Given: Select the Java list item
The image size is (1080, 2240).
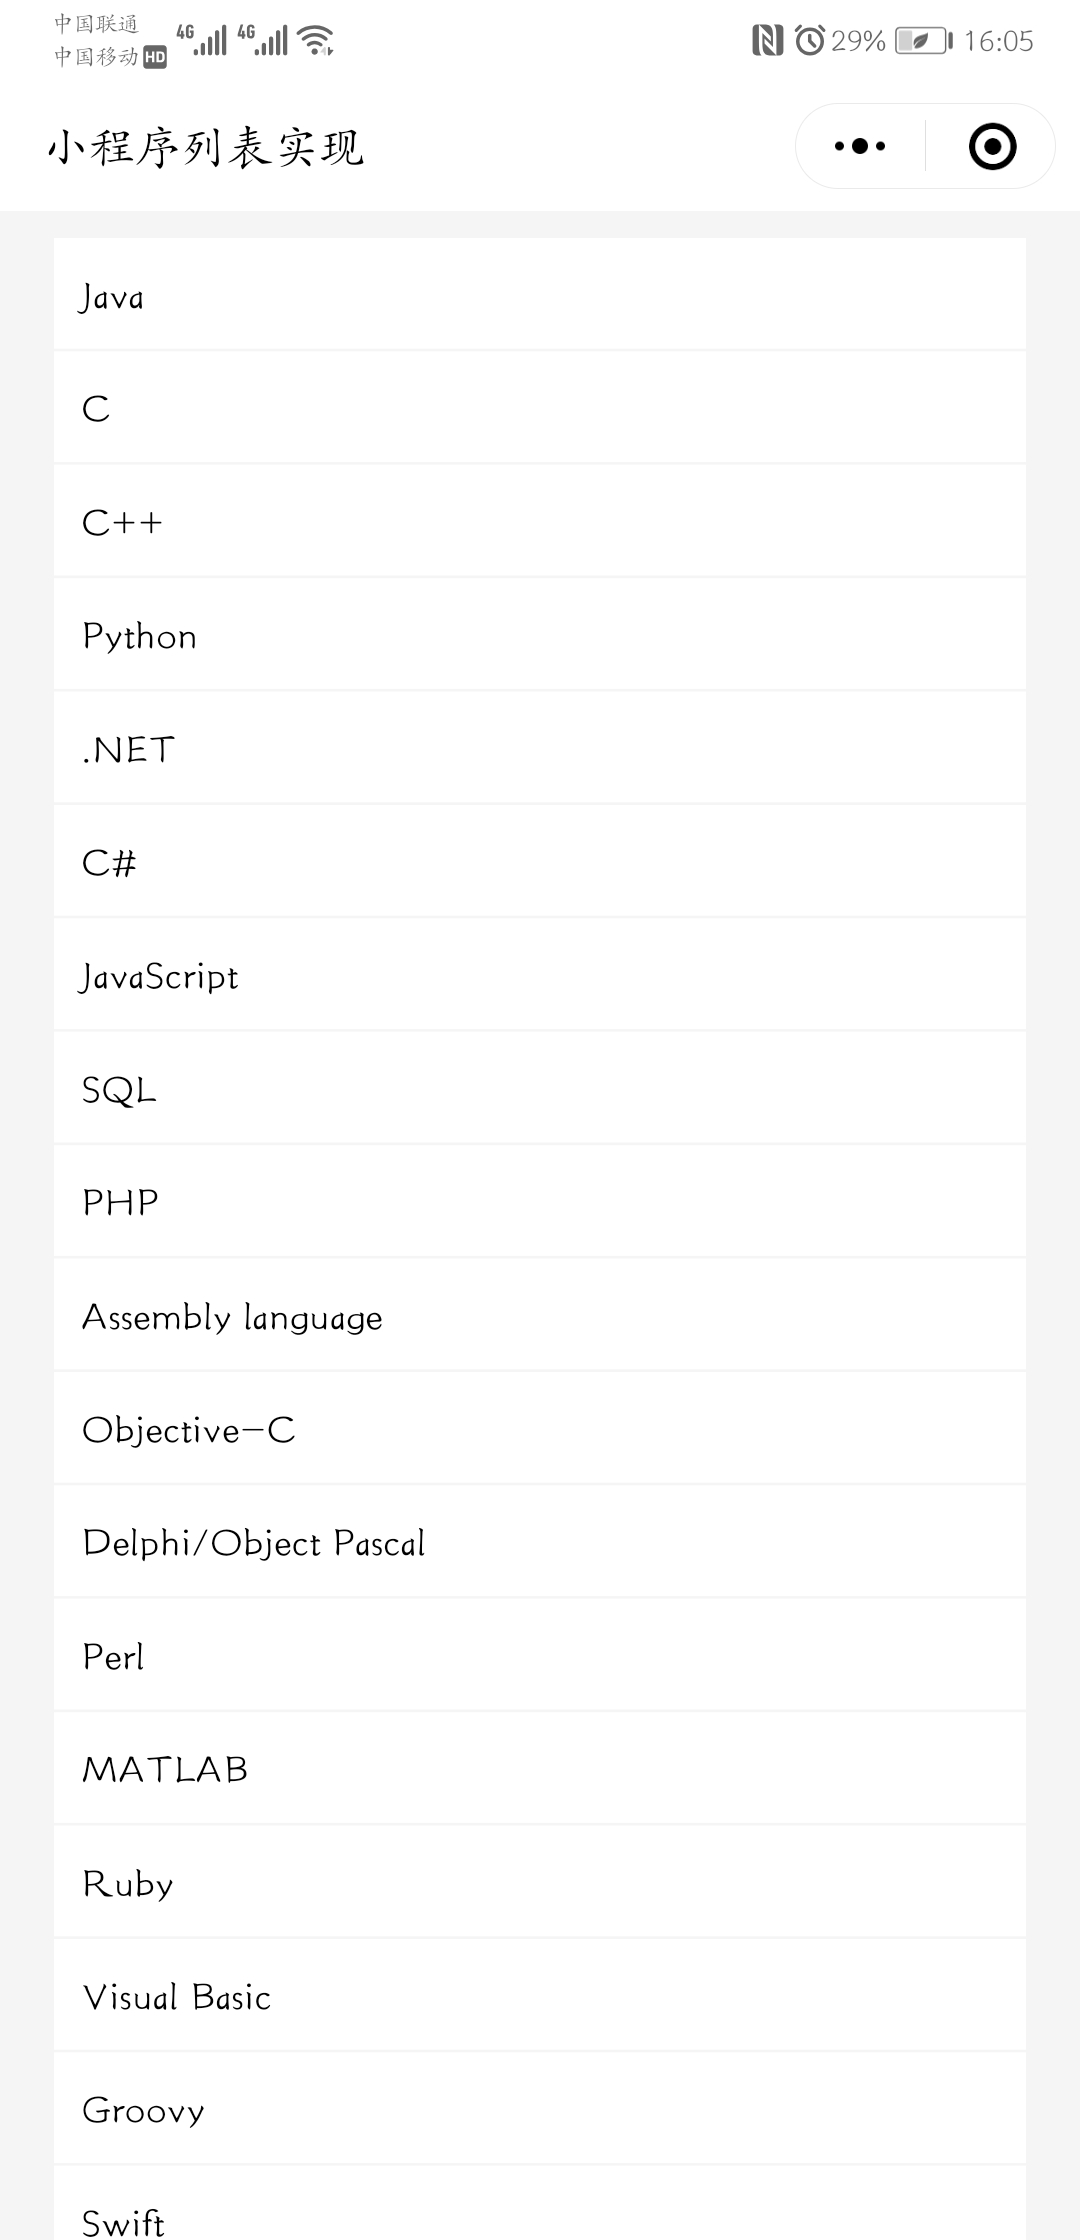Looking at the screenshot, I should pyautogui.click(x=540, y=296).
